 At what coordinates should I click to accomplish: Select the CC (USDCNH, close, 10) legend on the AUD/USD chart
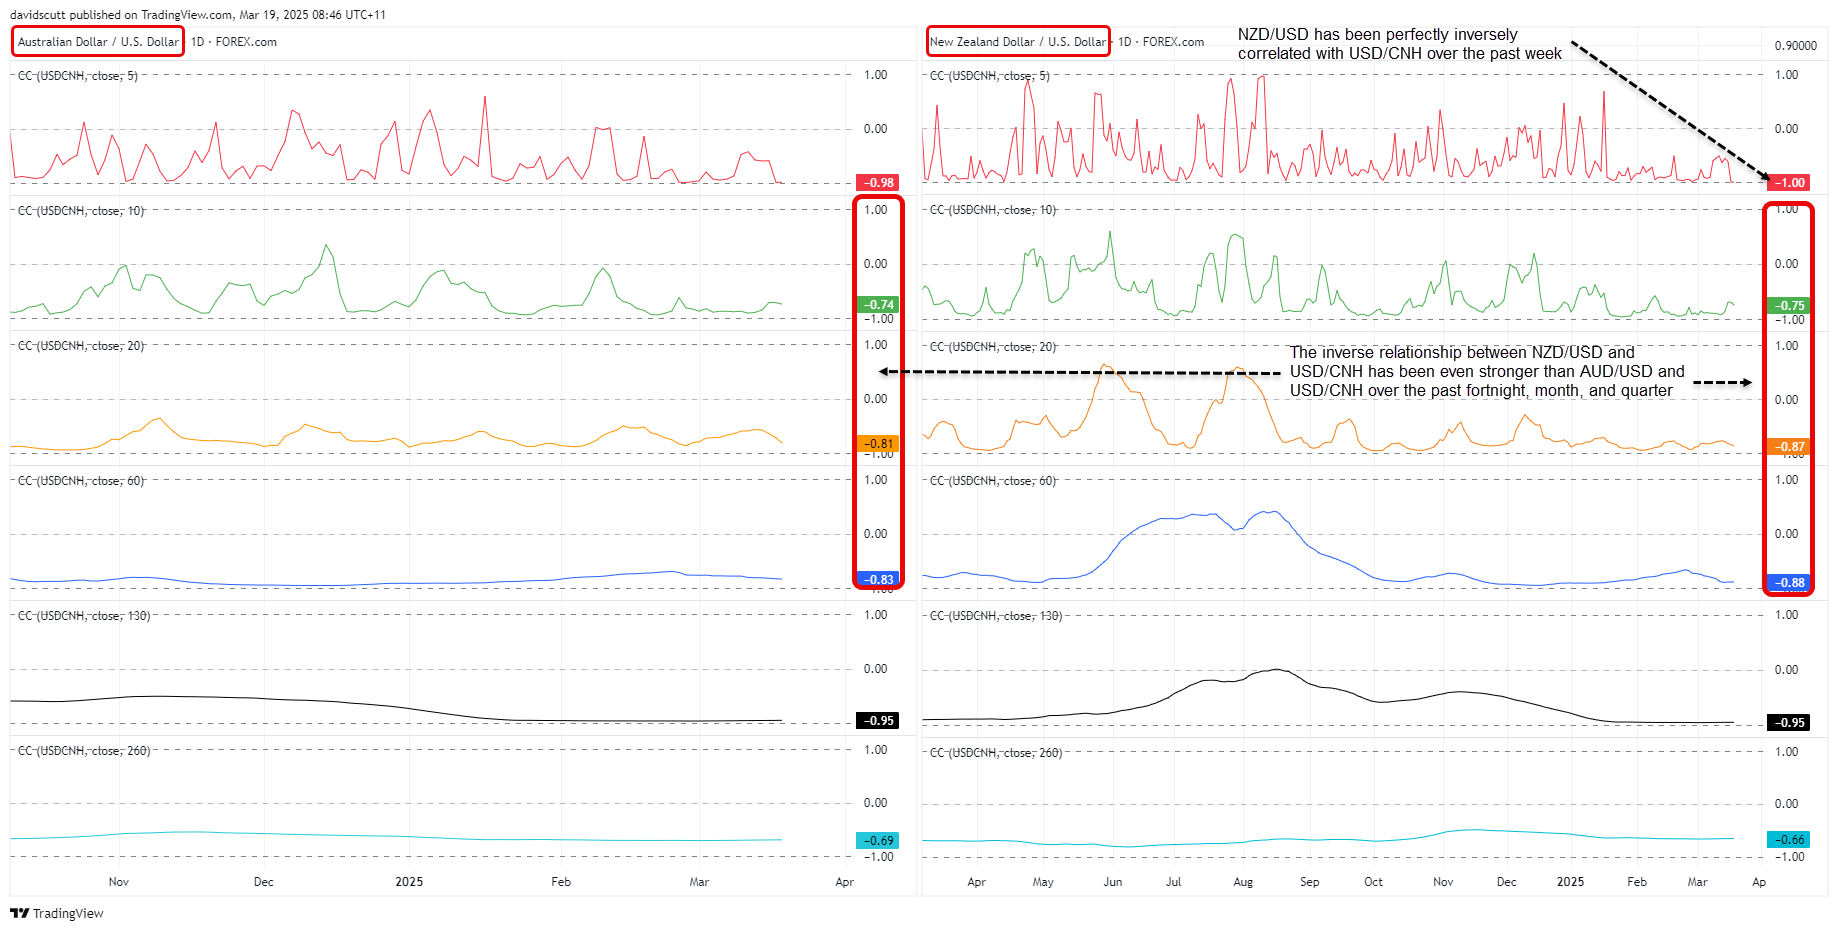[81, 211]
